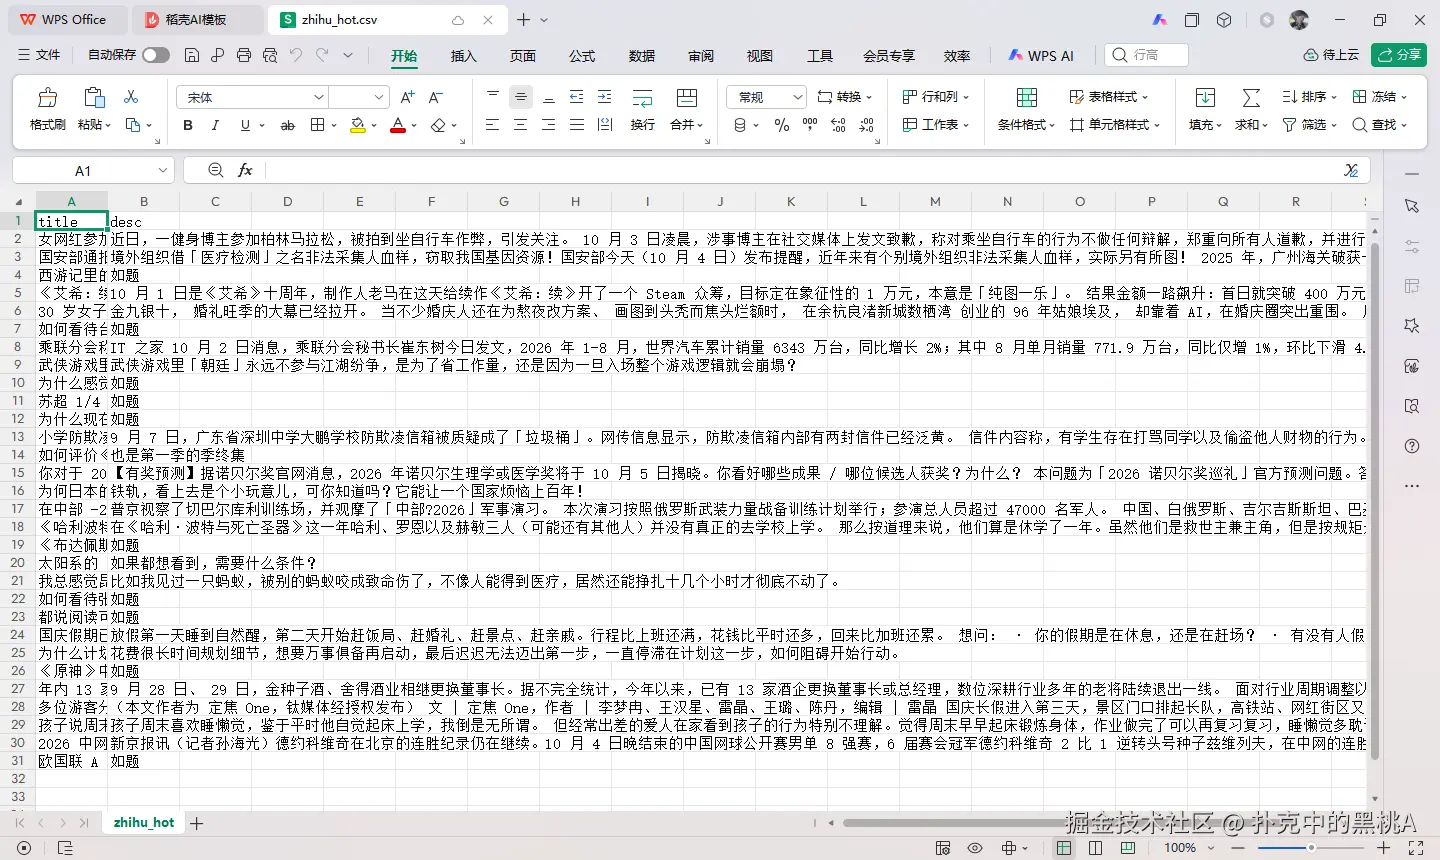
Task: Select the zhihu_hot sheet tab
Action: tap(144, 823)
